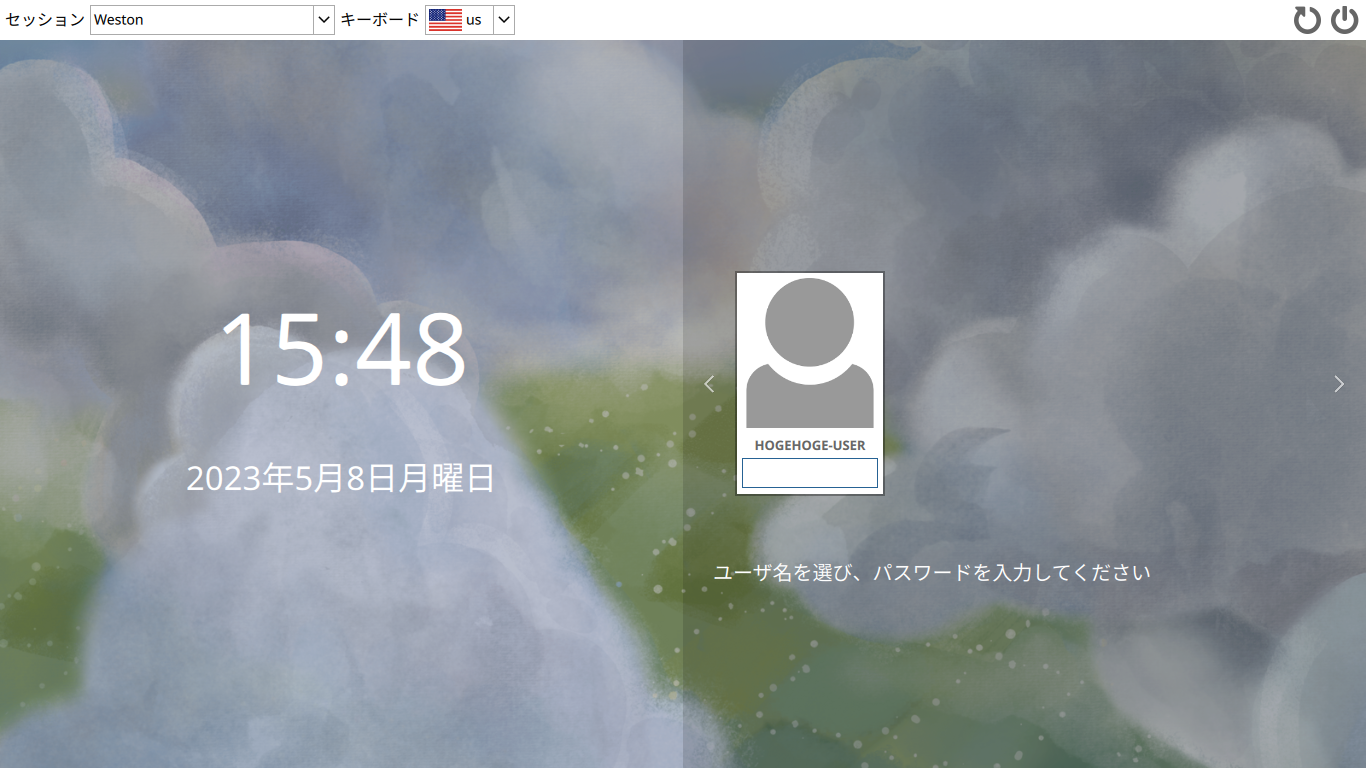Focus the password input field
Viewport: 1366px width, 768px height.
coord(810,473)
